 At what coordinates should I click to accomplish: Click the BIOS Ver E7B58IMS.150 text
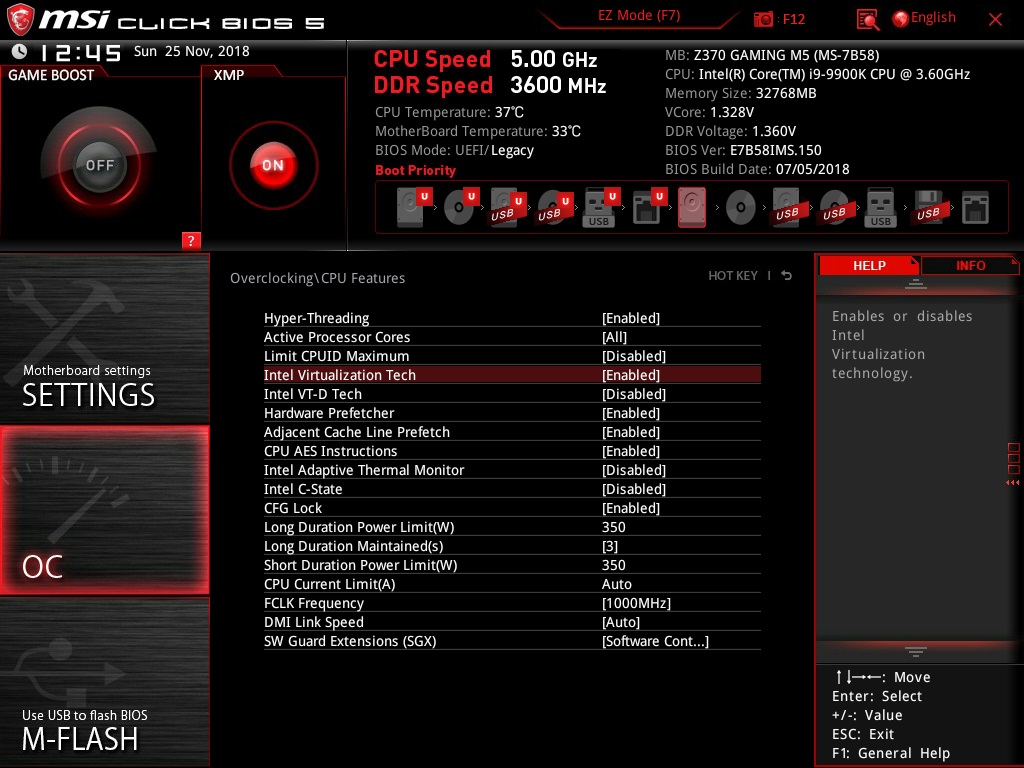point(743,150)
